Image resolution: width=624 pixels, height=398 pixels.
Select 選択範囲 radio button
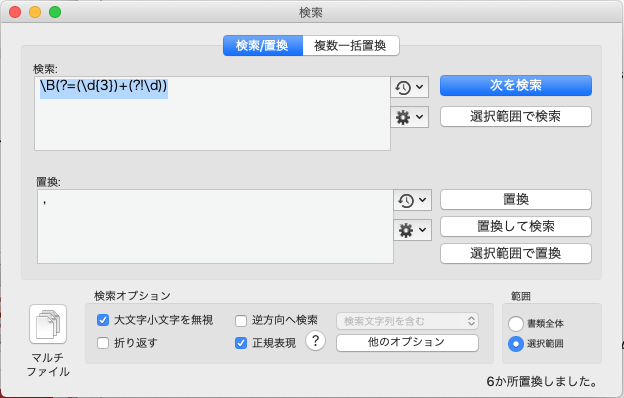pos(516,343)
